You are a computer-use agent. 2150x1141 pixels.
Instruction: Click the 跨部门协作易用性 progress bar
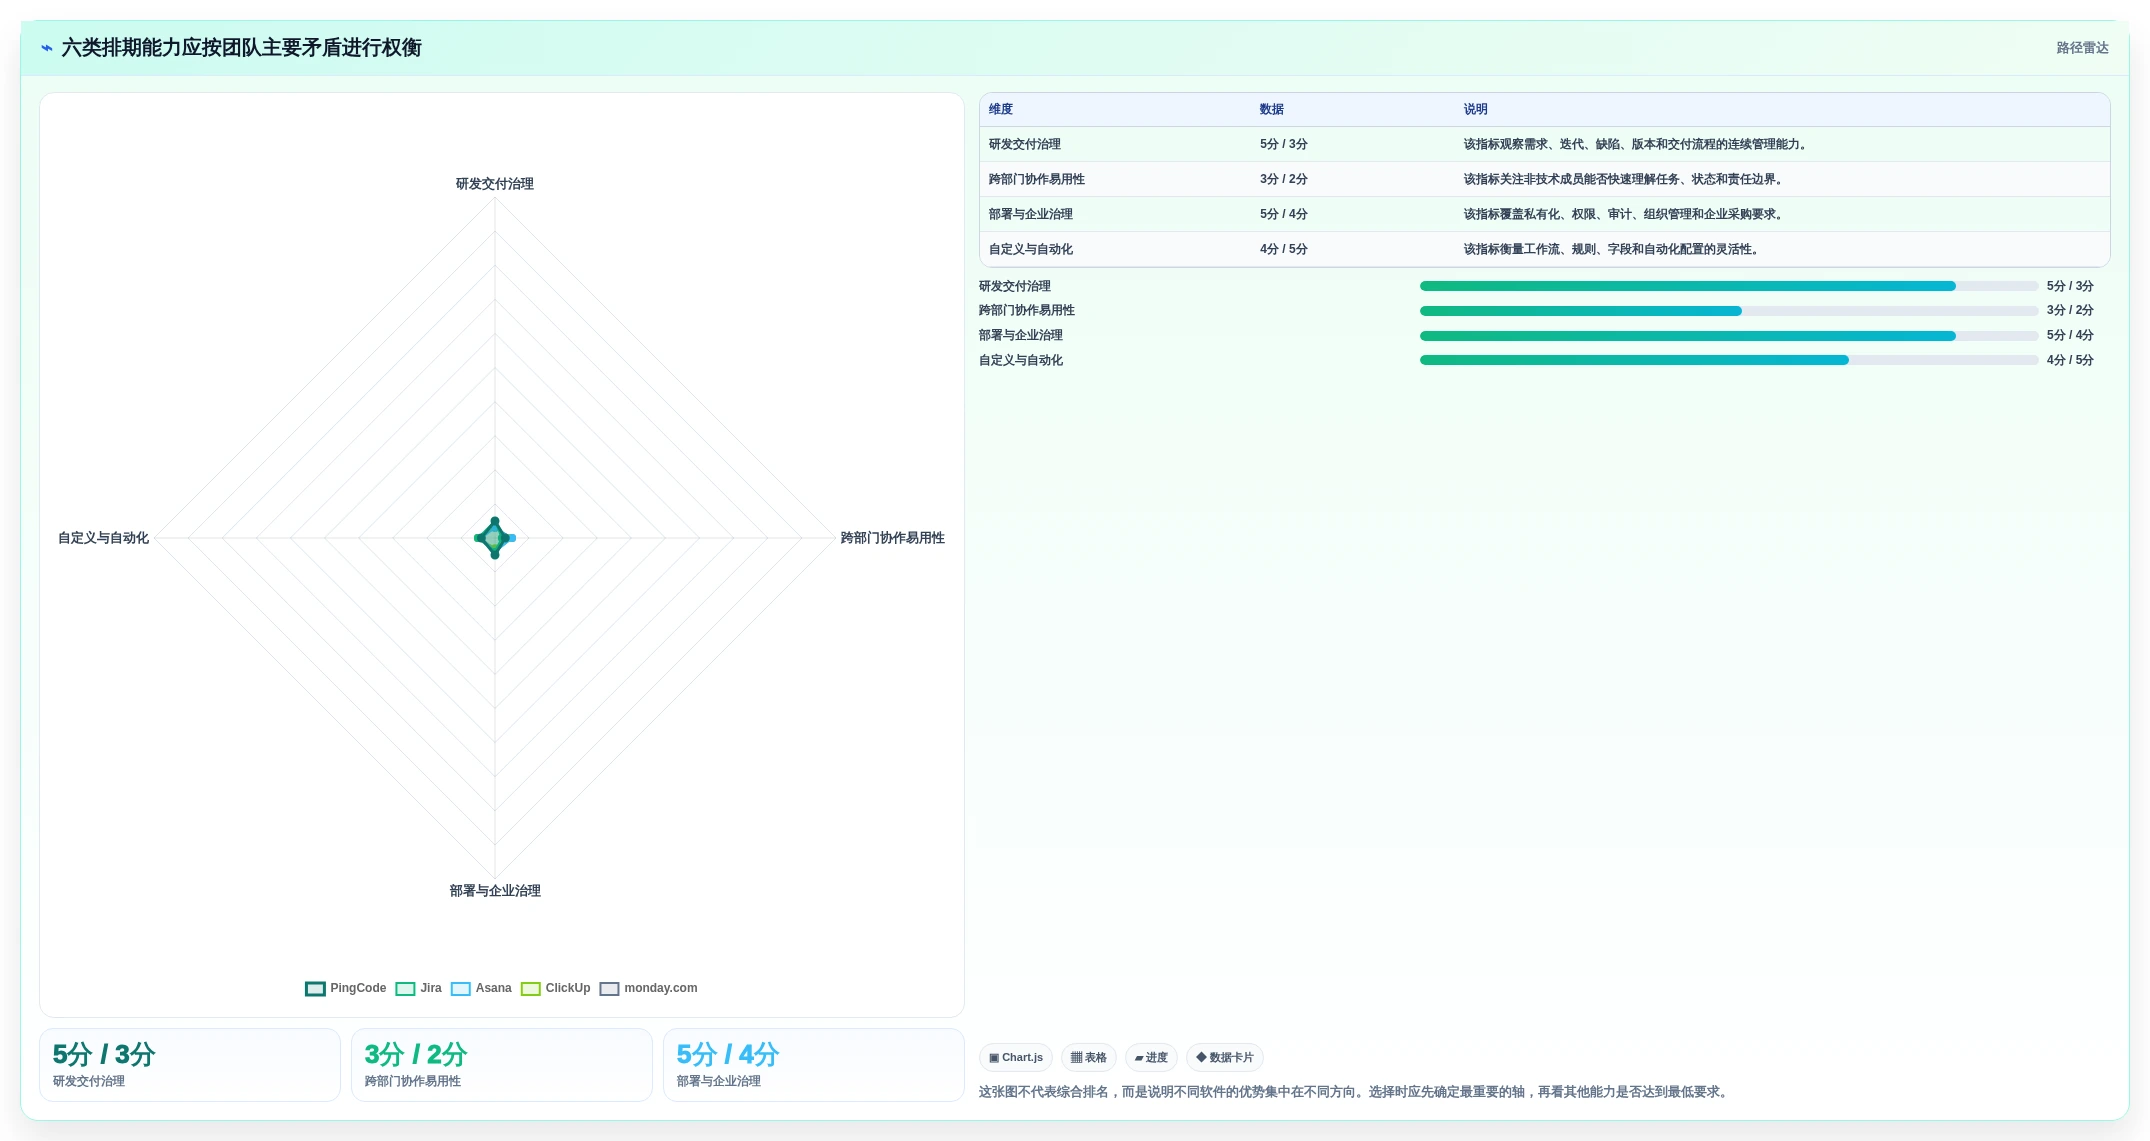(x=1729, y=311)
